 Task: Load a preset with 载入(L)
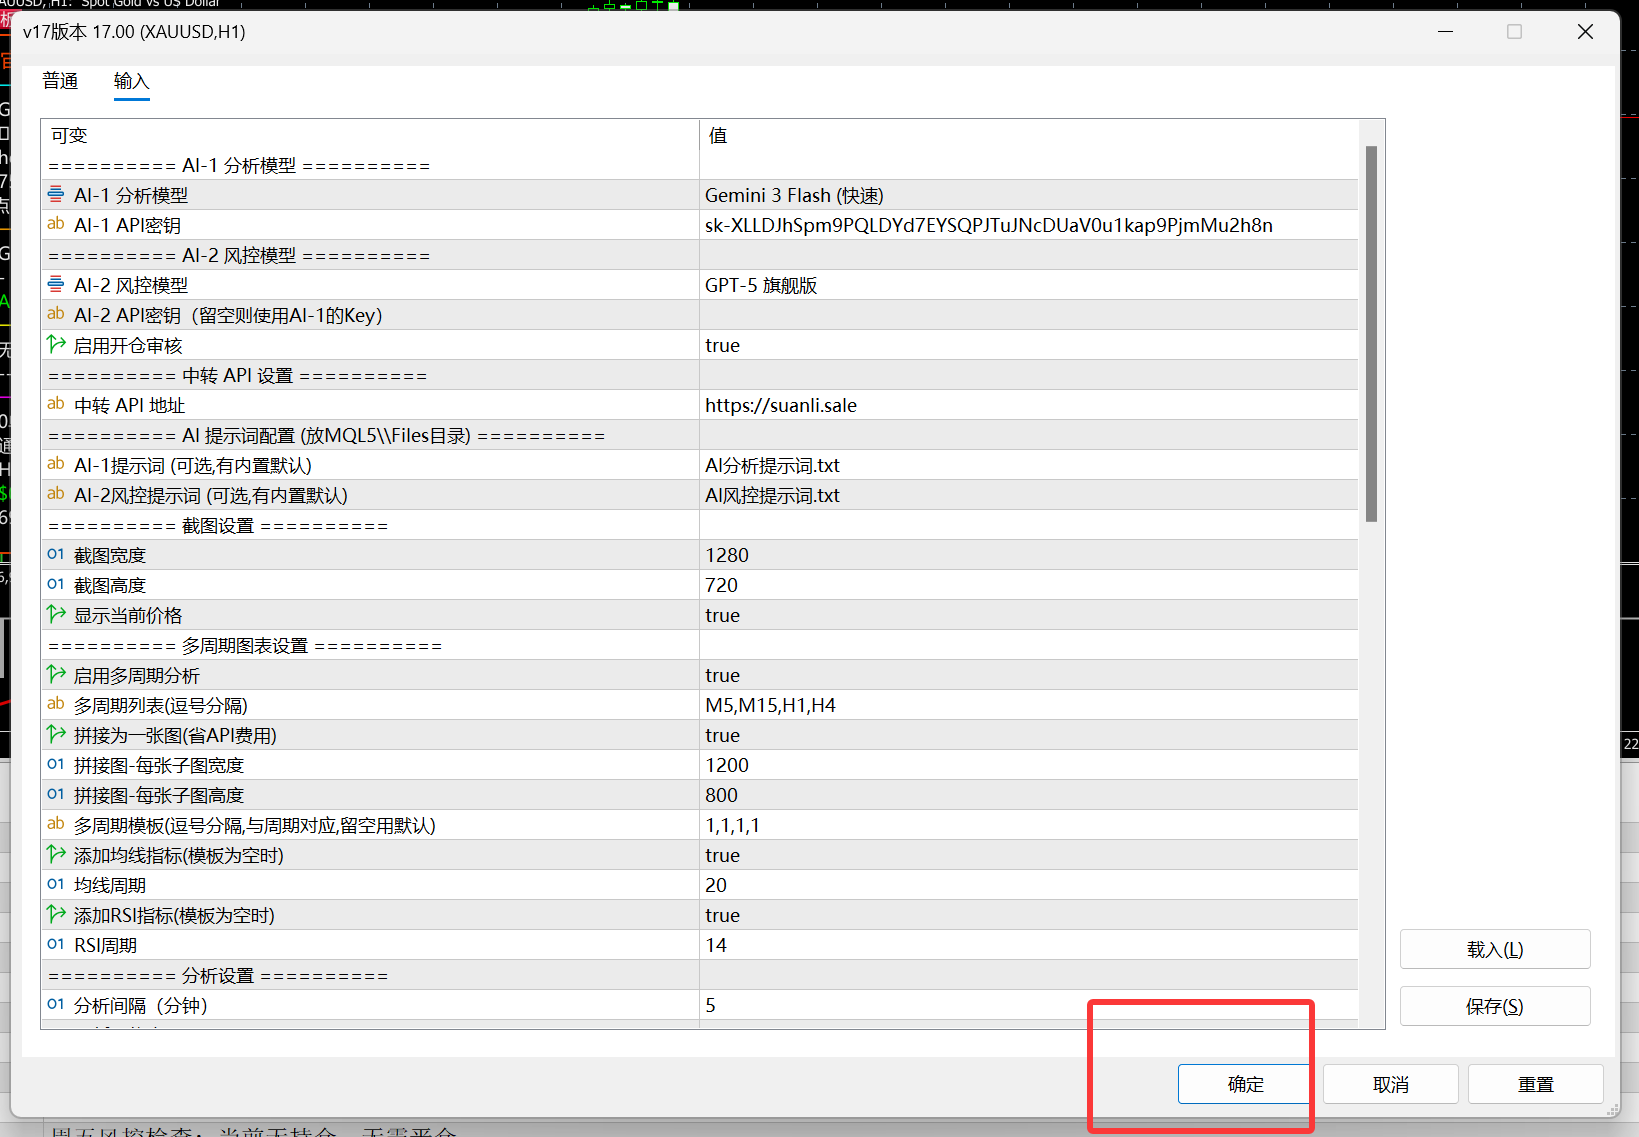pos(1495,949)
